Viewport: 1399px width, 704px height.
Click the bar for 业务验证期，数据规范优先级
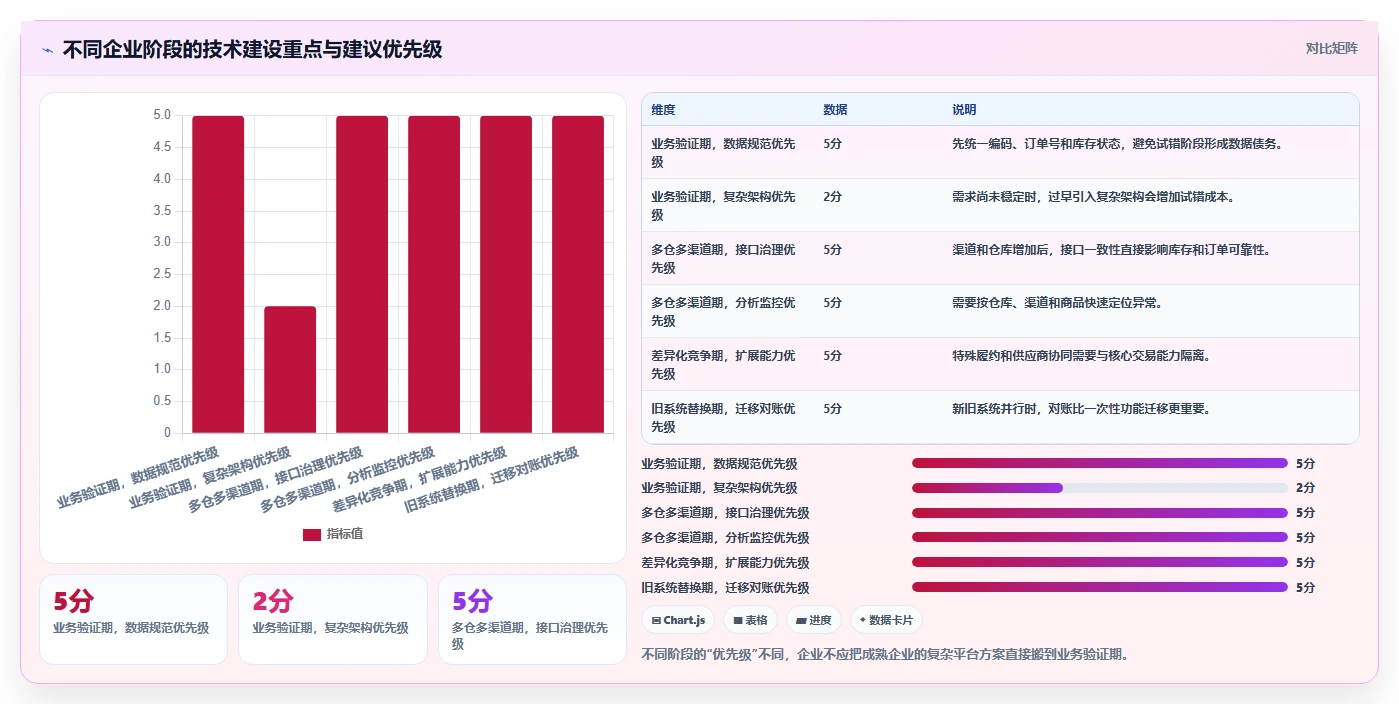tap(218, 274)
